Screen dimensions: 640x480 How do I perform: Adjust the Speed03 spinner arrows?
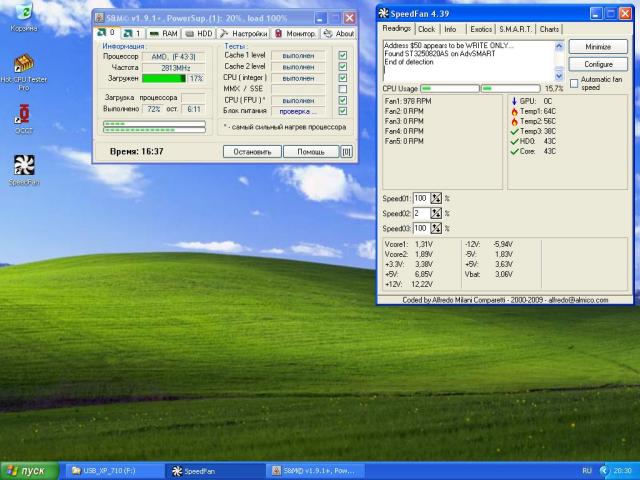pos(436,228)
